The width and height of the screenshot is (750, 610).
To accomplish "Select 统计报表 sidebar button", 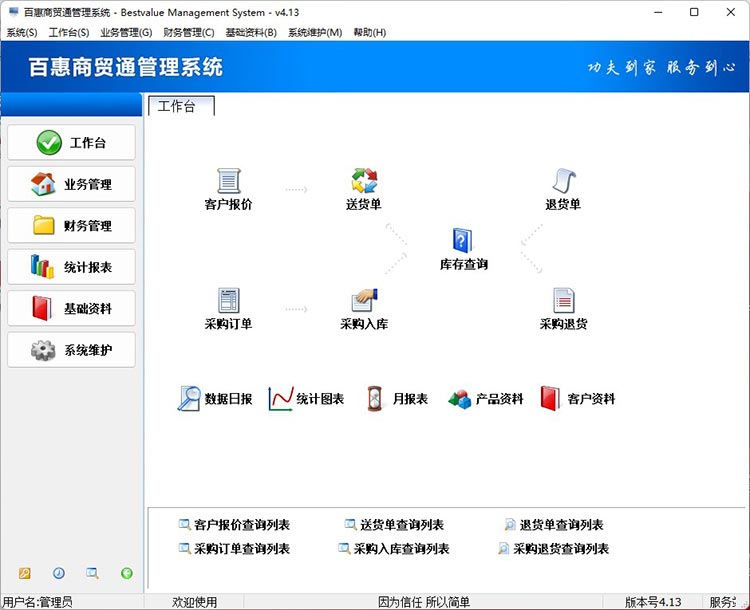I will click(x=71, y=267).
